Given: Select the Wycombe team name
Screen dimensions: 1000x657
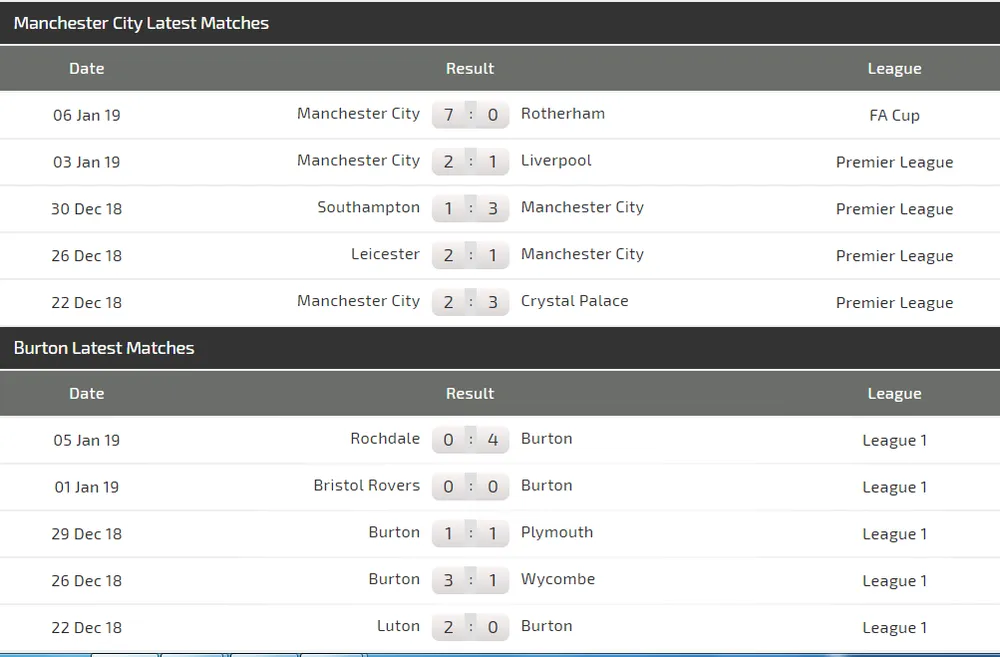Looking at the screenshot, I should (557, 580).
